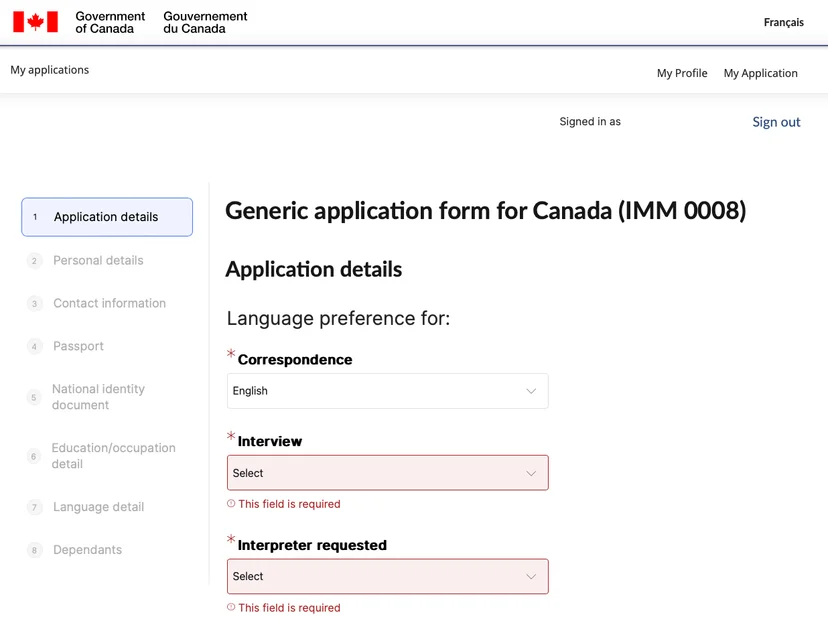Switch language to Français
Viewport: 828px width, 621px height.
783,22
